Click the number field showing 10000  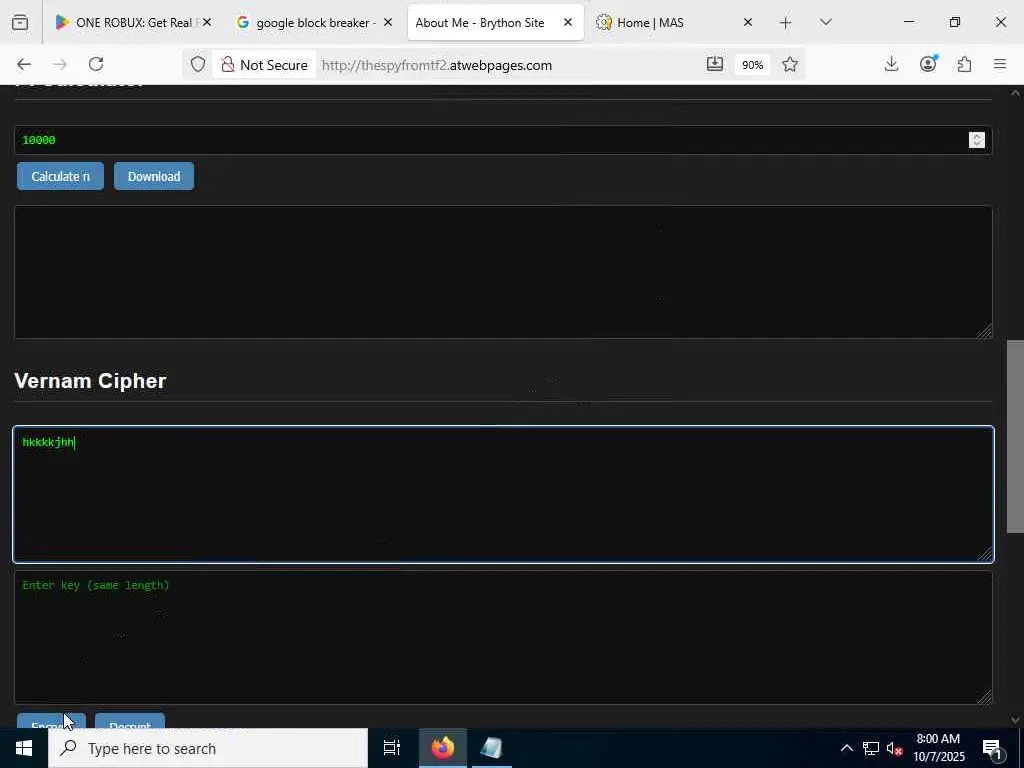pyautogui.click(x=503, y=140)
